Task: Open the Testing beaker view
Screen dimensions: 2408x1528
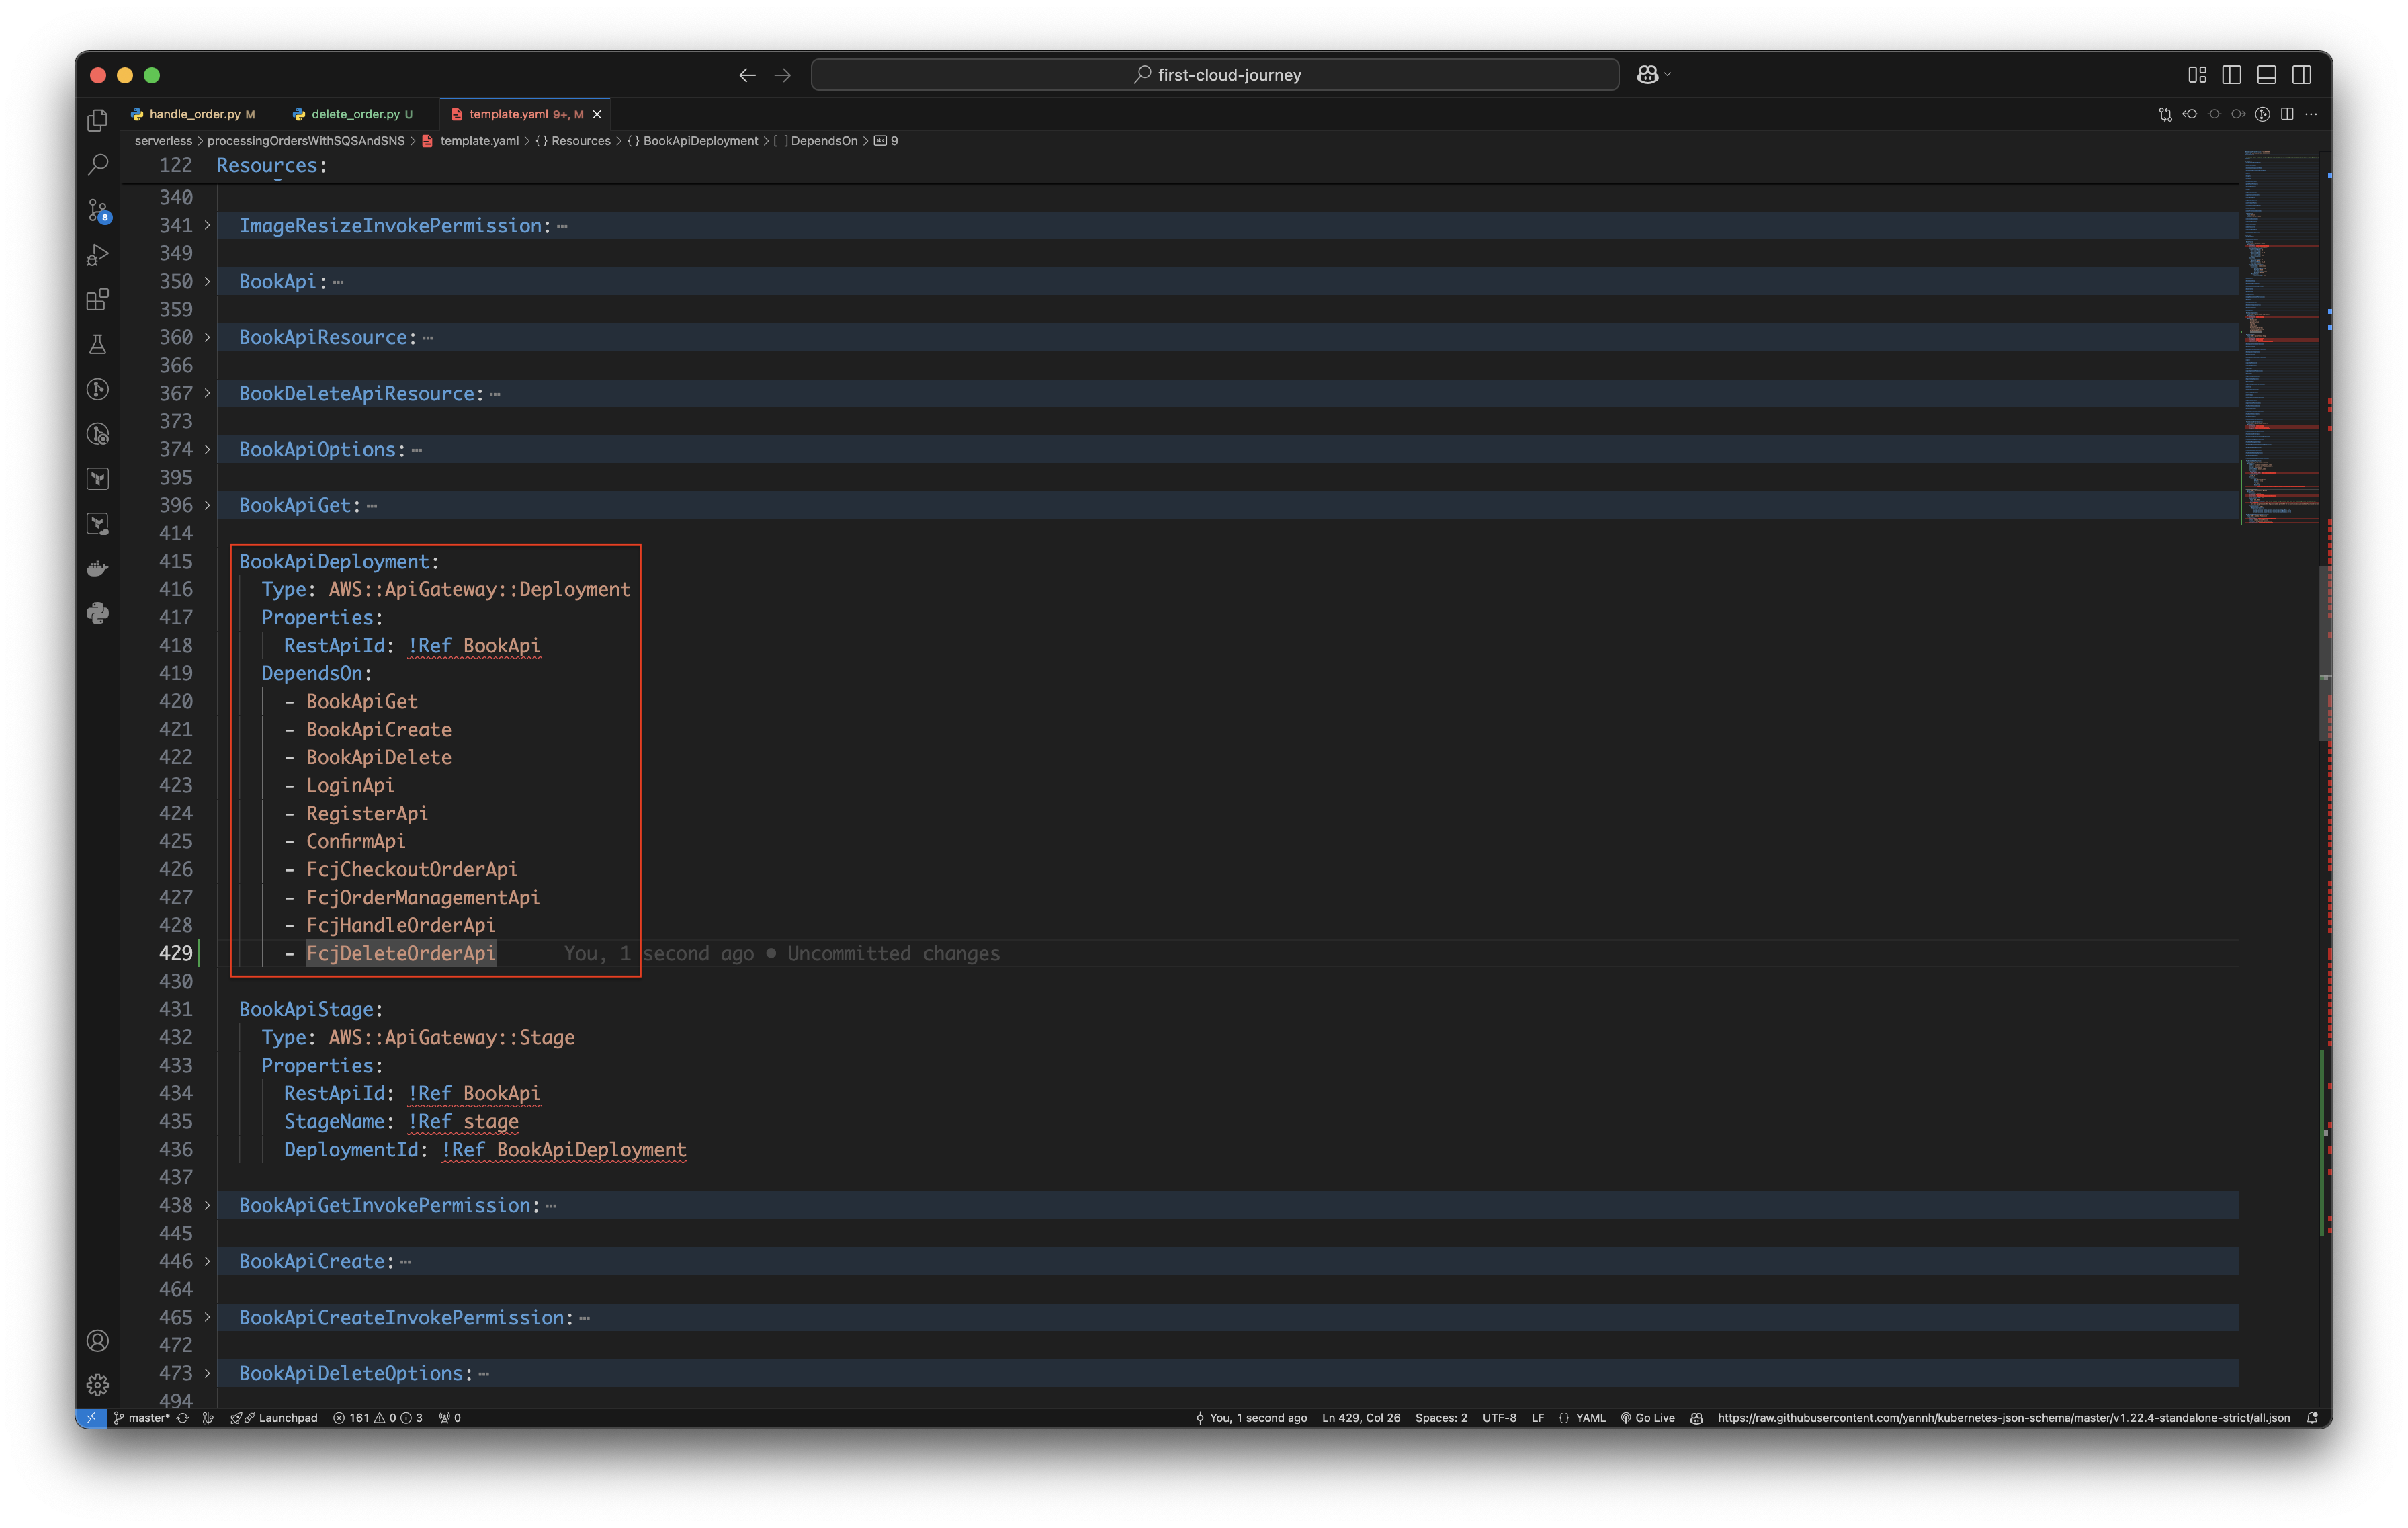Action: pos(97,345)
